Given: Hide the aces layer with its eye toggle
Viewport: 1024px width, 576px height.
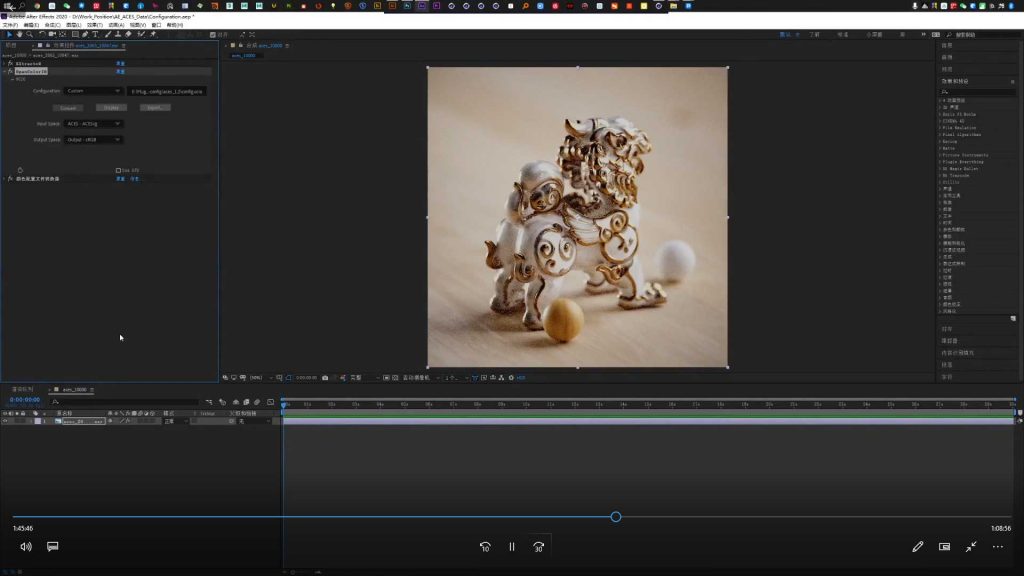Looking at the screenshot, I should tap(6, 420).
